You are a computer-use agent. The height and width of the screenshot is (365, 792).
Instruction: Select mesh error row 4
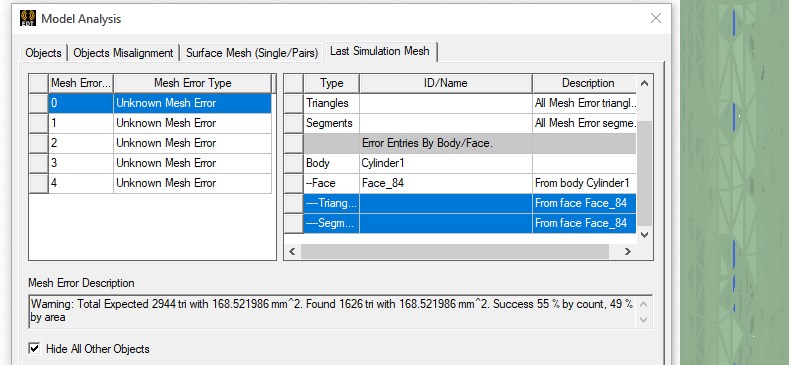(x=150, y=183)
